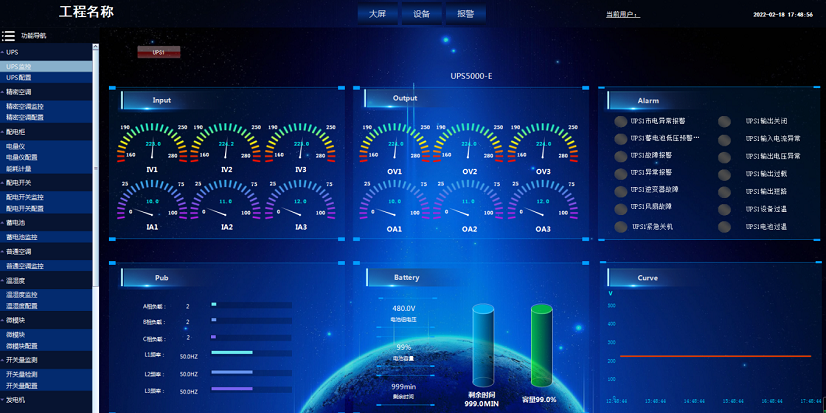The width and height of the screenshot is (826, 413).
Task: Click the OV2 output voltage gauge
Action: point(469,142)
